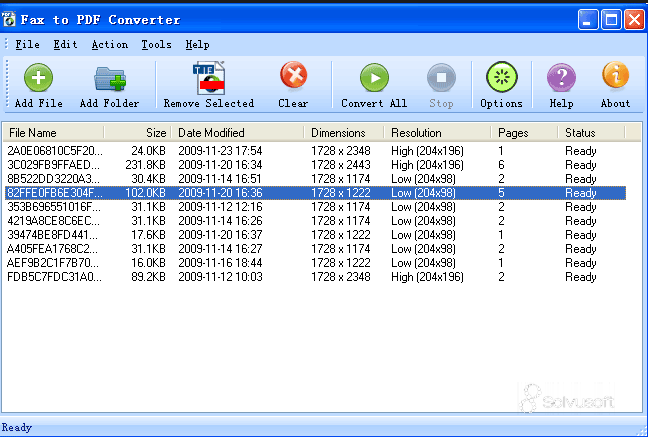This screenshot has height=437, width=648.
Task: Click date 2009-11-12 12:16
Action: (220, 207)
